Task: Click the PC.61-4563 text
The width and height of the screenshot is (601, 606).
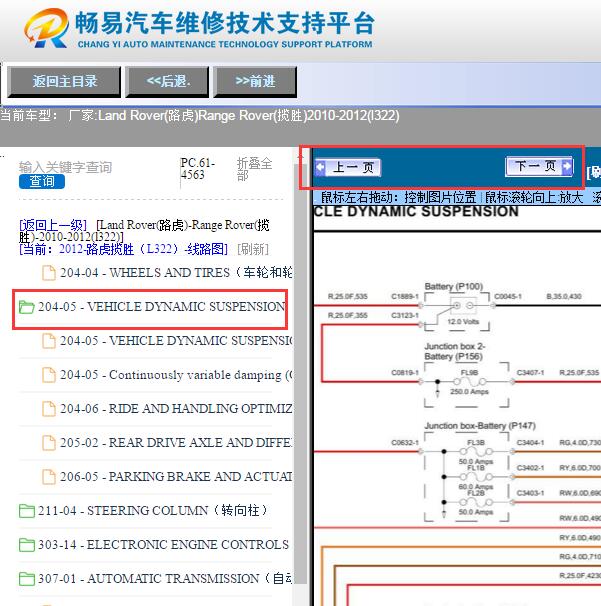Action: (x=197, y=169)
